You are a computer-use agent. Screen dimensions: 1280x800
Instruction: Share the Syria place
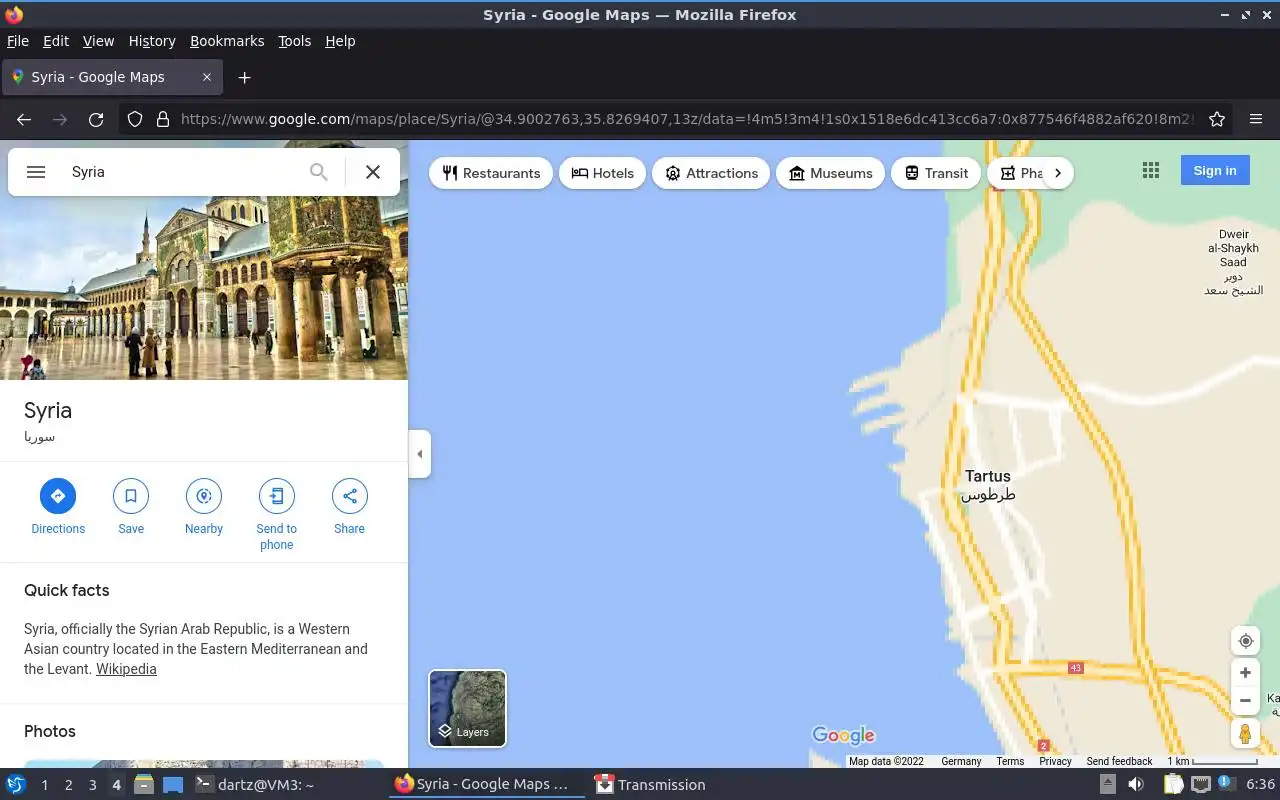tap(350, 508)
